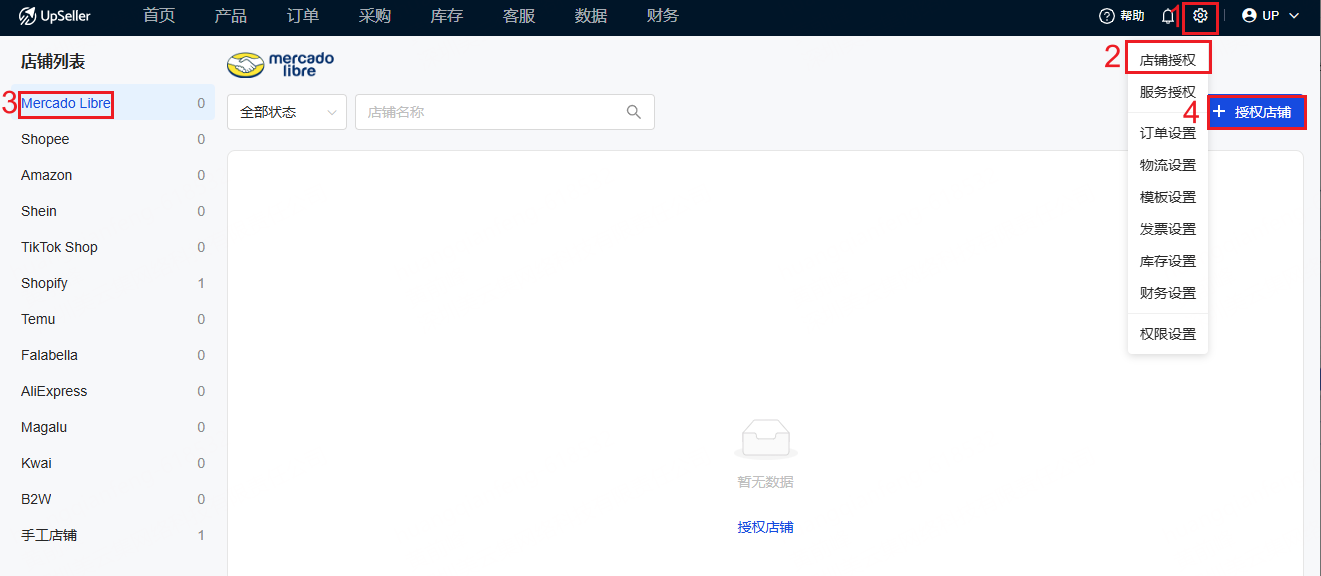The width and height of the screenshot is (1321, 576).
Task: Select 服务授权 in settings menu
Action: [1168, 92]
